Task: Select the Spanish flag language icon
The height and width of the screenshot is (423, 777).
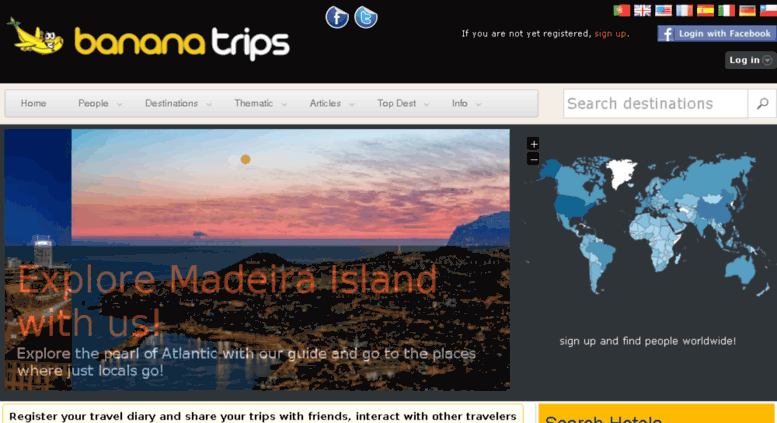Action: (705, 10)
